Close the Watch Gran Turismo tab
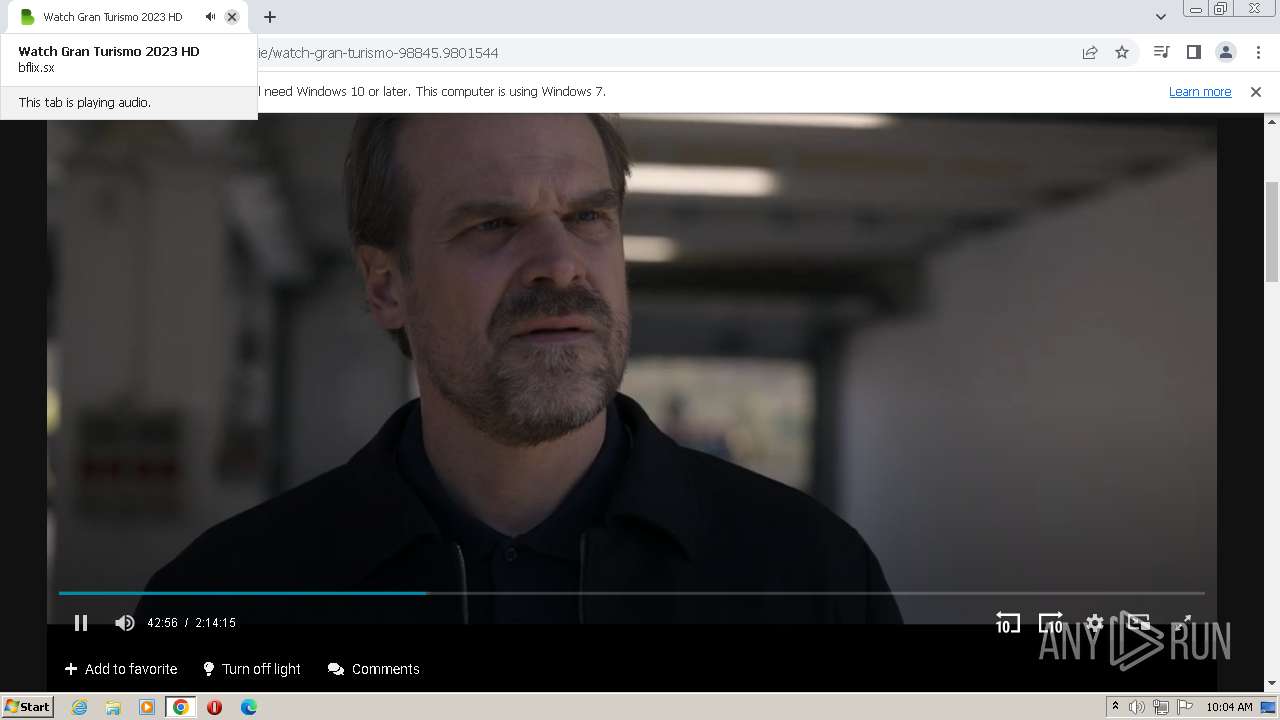The width and height of the screenshot is (1280, 720). tap(232, 17)
